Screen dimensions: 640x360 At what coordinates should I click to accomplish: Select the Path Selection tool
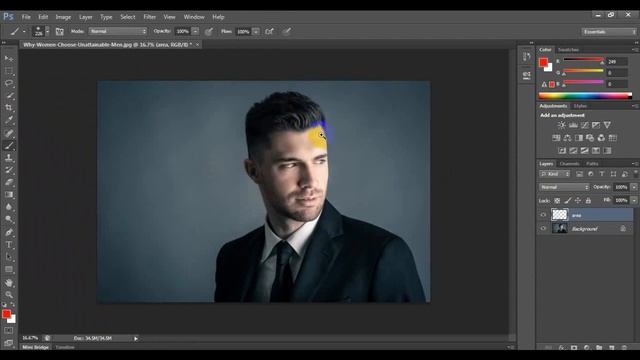9,257
